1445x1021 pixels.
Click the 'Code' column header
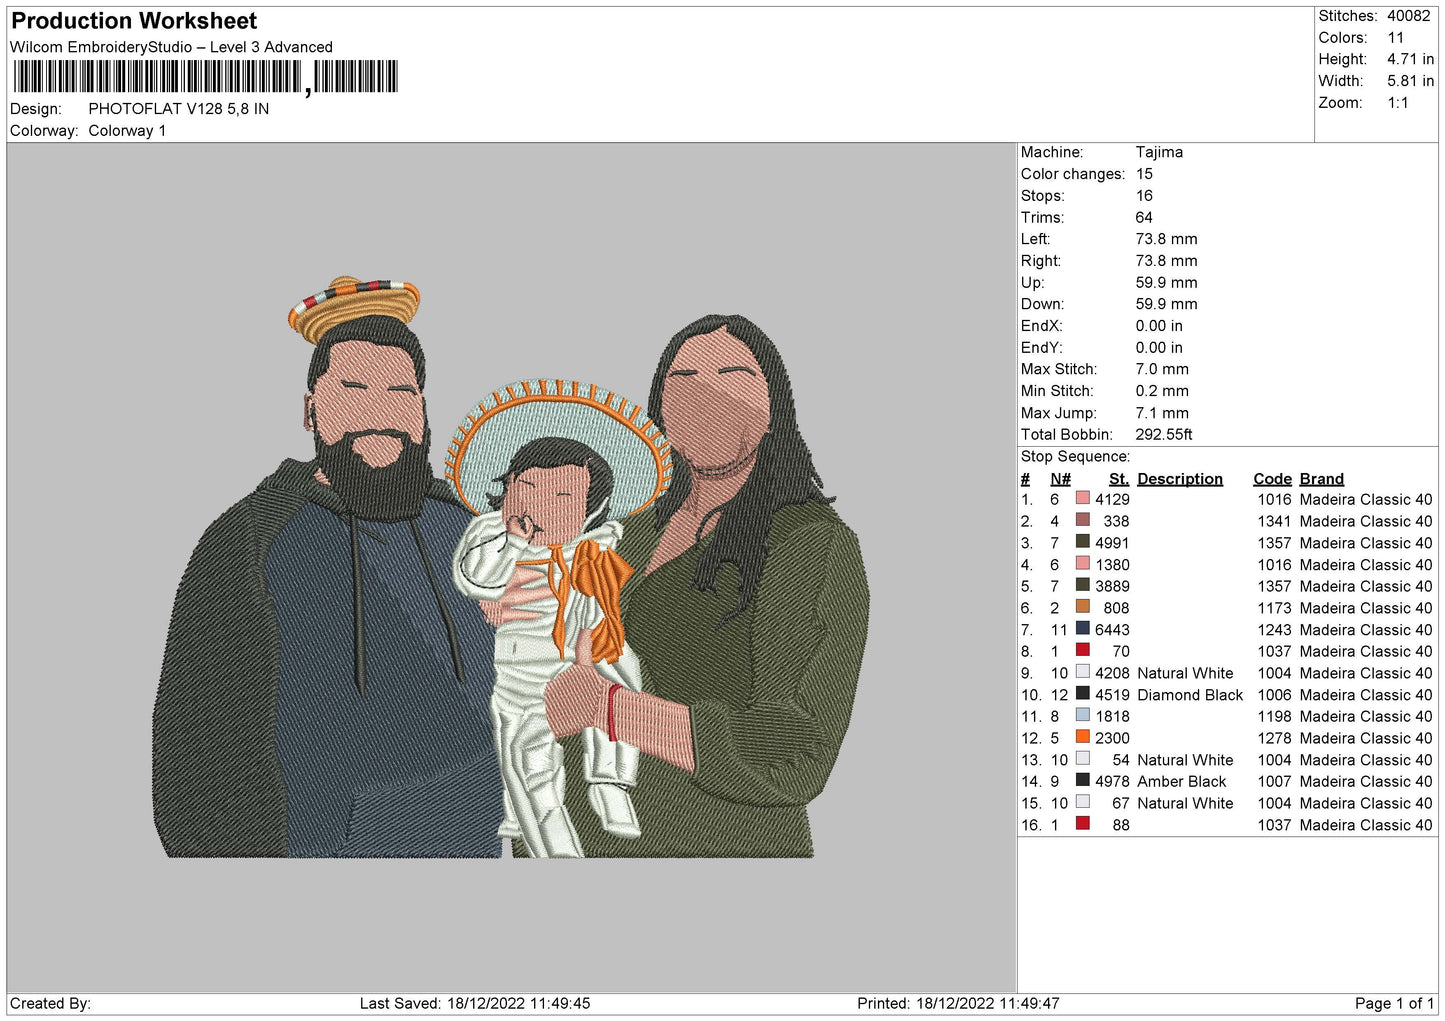click(x=1272, y=479)
